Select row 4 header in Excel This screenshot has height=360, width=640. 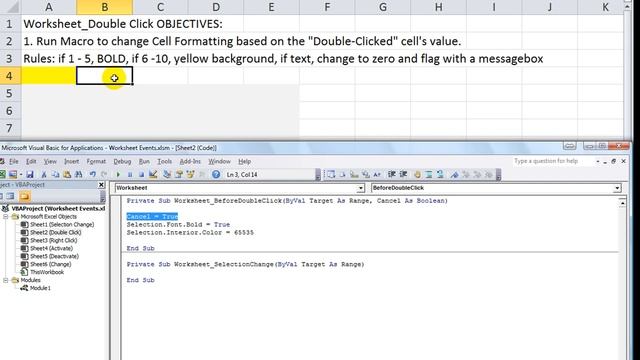pyautogui.click(x=10, y=76)
